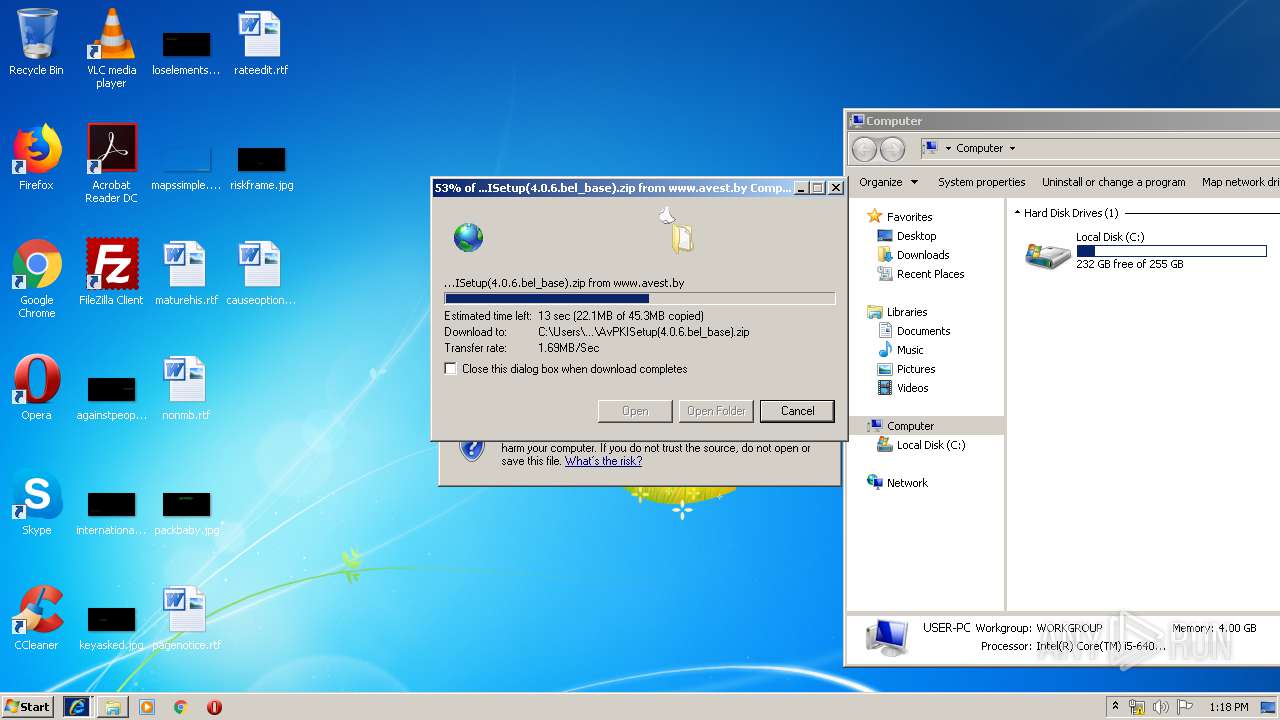Screen dimensions: 1280x720
Task: Click the Chrome taskbar icon
Action: (x=181, y=707)
